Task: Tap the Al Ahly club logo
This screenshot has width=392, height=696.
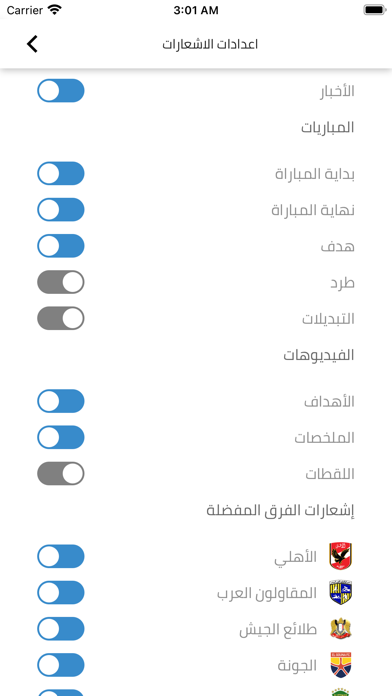Action: pos(341,556)
